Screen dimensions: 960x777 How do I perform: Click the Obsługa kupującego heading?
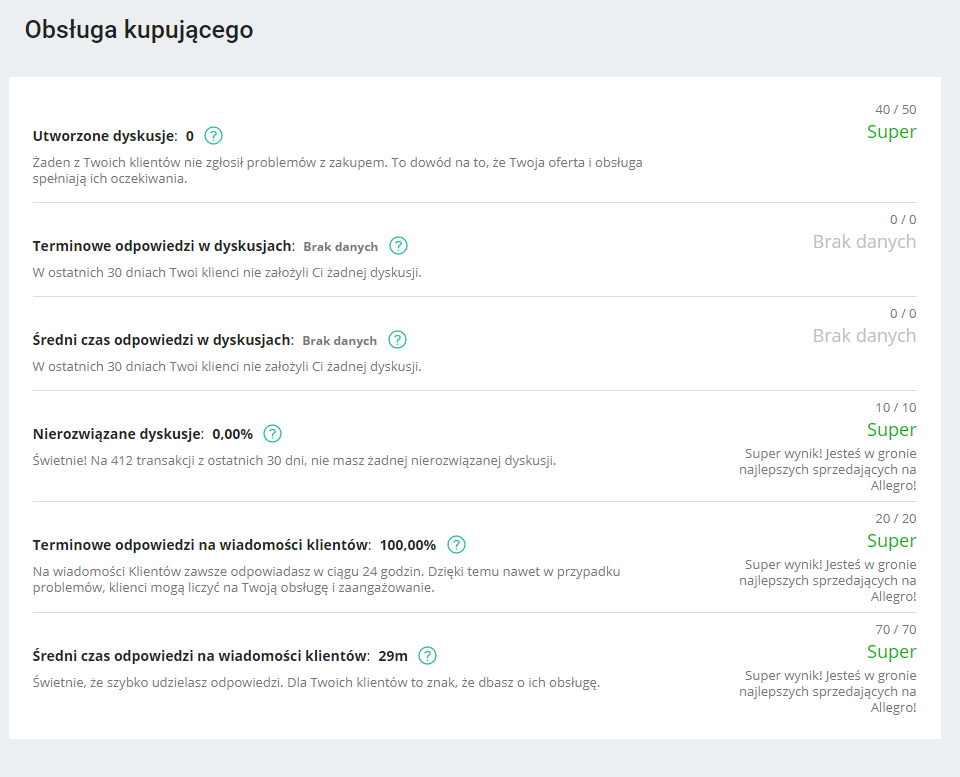(139, 29)
